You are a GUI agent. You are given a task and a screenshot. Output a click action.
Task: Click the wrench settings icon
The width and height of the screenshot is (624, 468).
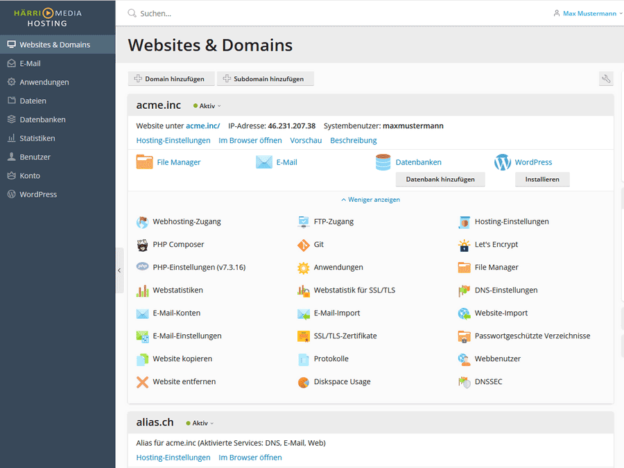tap(605, 78)
